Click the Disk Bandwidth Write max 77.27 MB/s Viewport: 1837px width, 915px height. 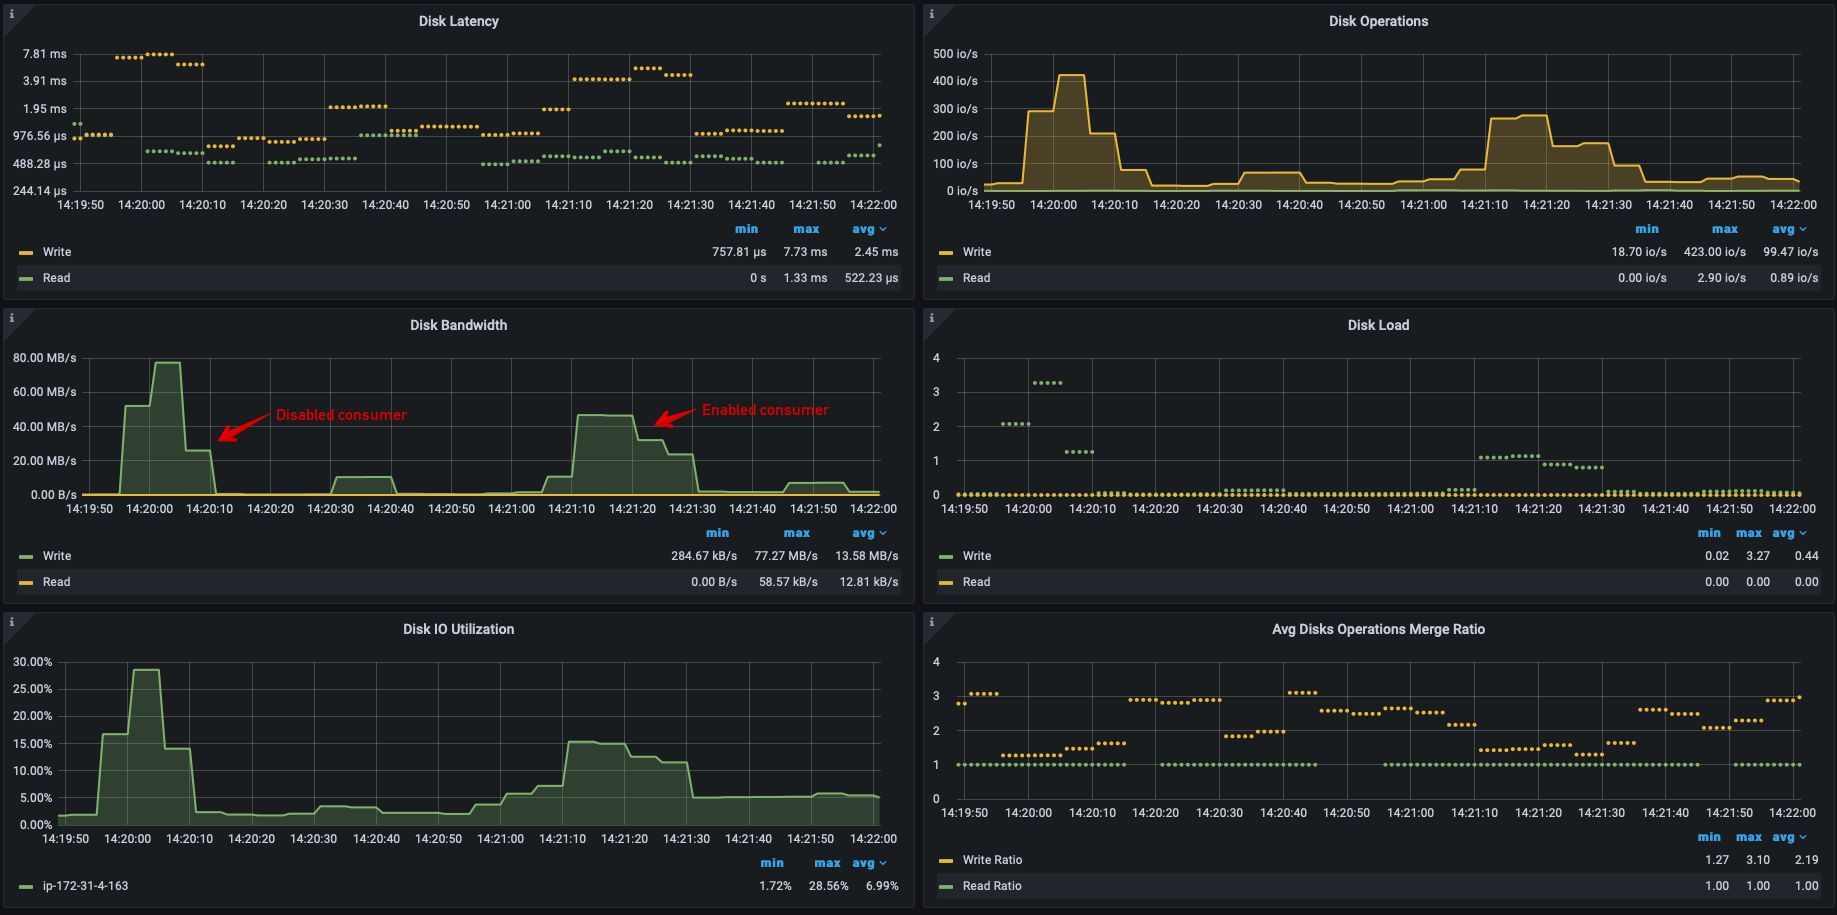[786, 556]
